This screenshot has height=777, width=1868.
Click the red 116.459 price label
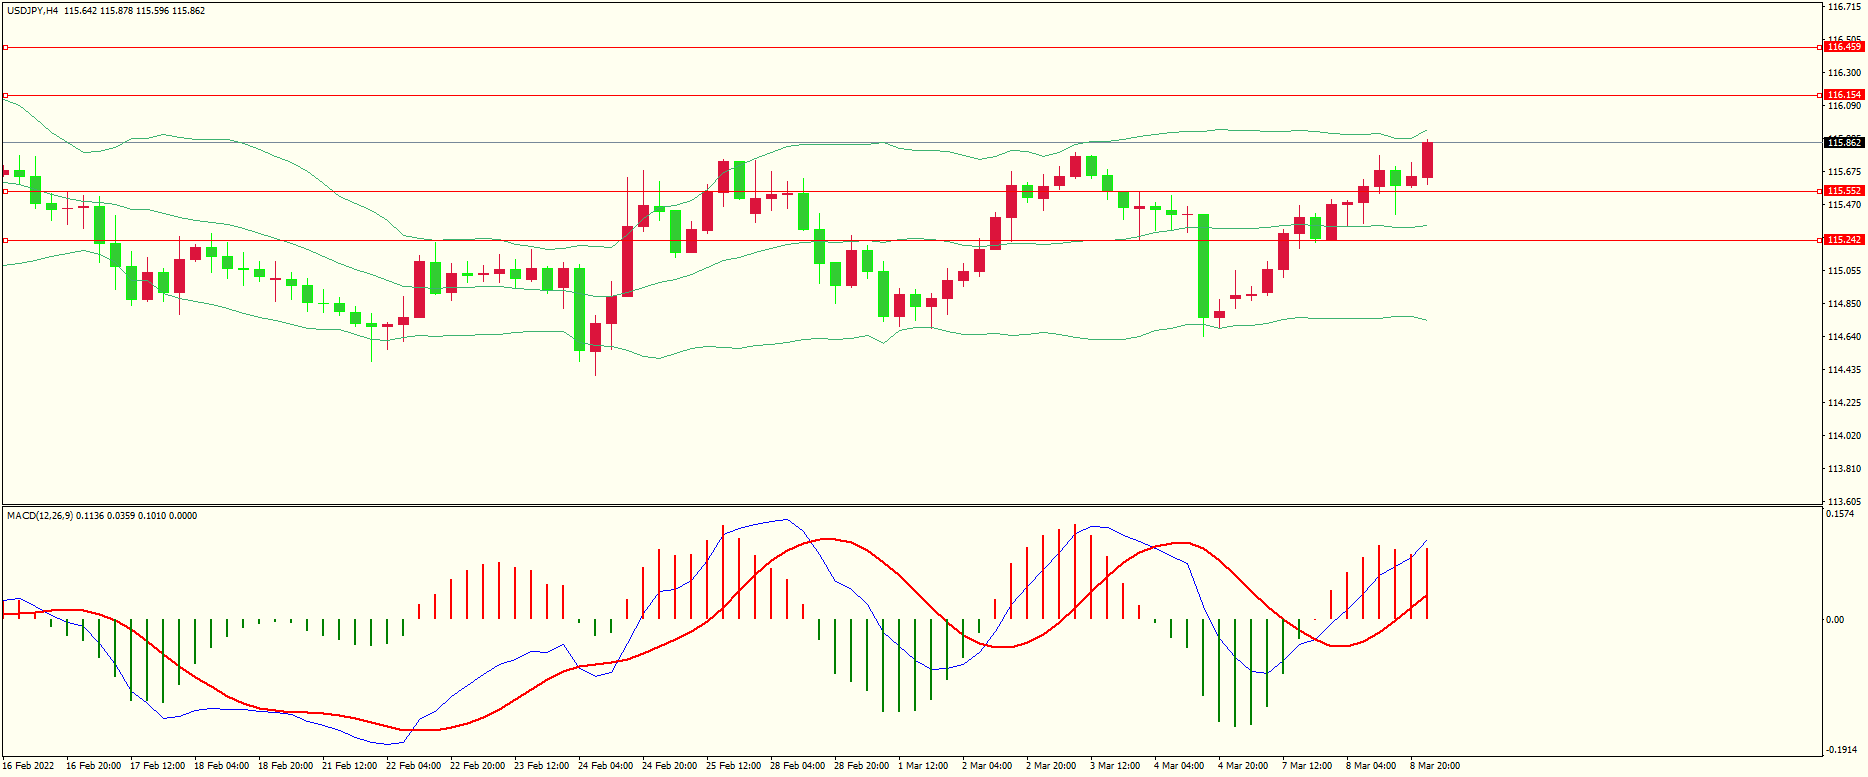(x=1844, y=47)
